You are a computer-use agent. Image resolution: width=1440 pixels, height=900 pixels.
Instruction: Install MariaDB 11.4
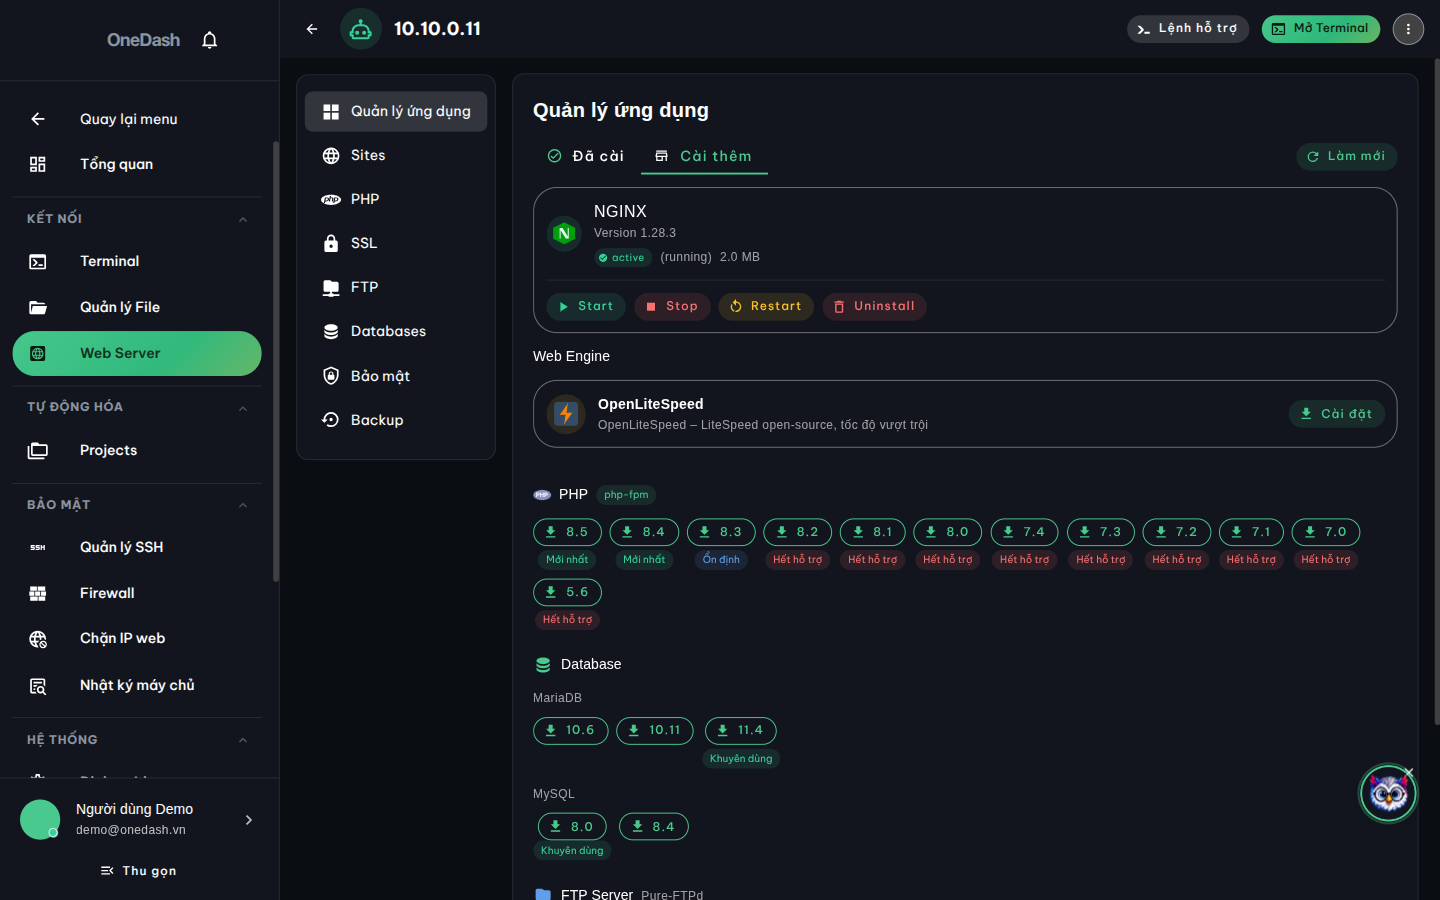pyautogui.click(x=741, y=731)
